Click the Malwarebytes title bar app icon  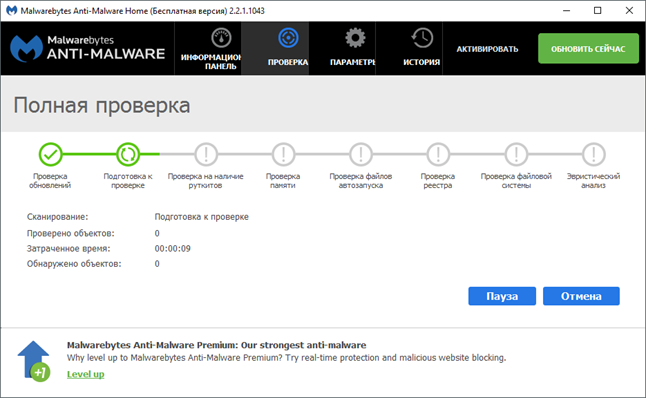(x=12, y=10)
